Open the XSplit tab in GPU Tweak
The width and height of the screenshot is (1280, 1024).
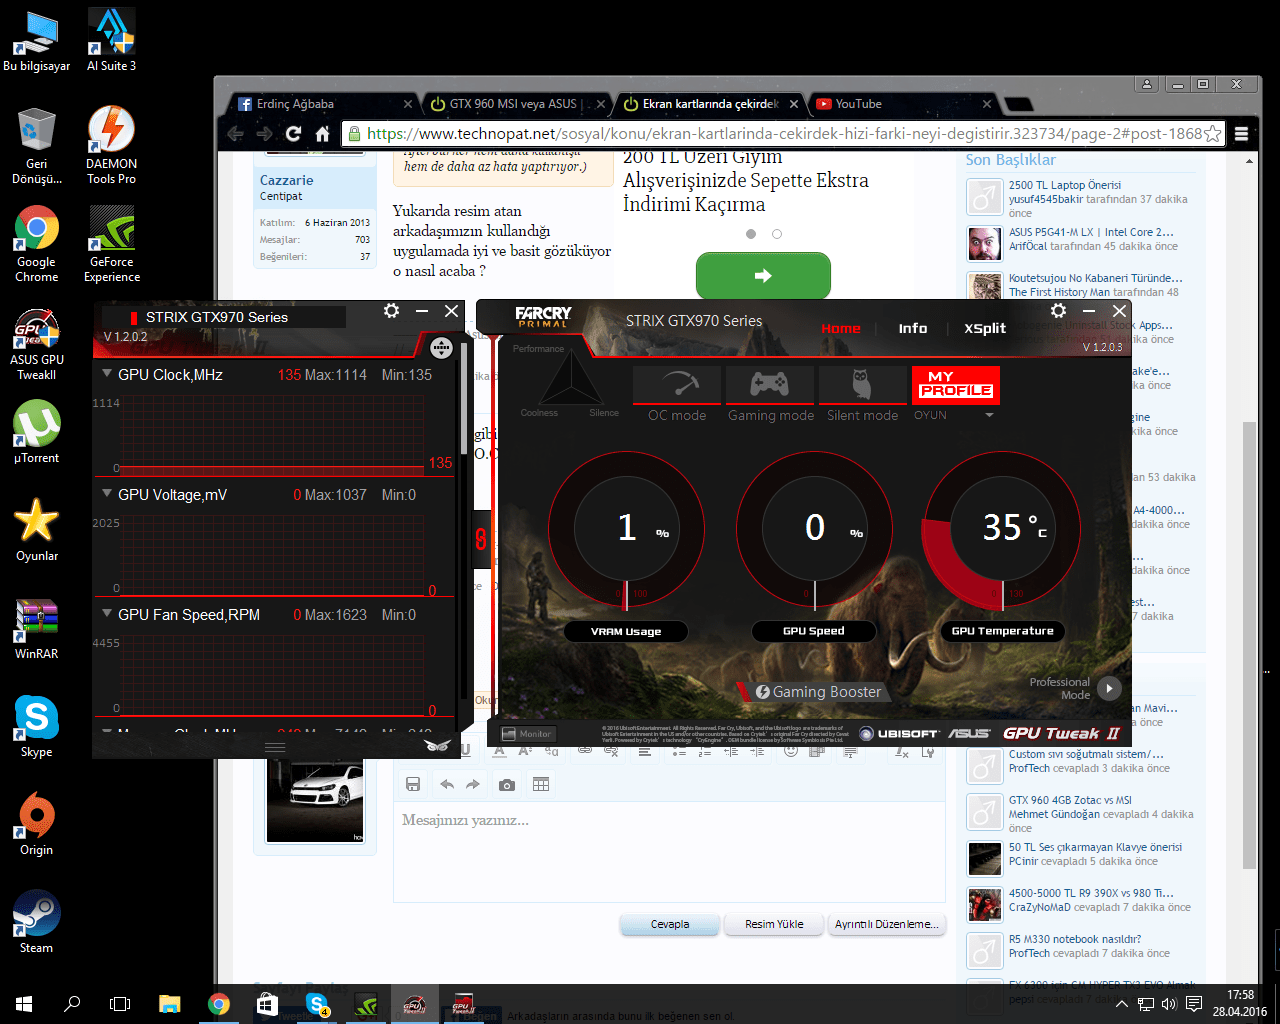(985, 328)
